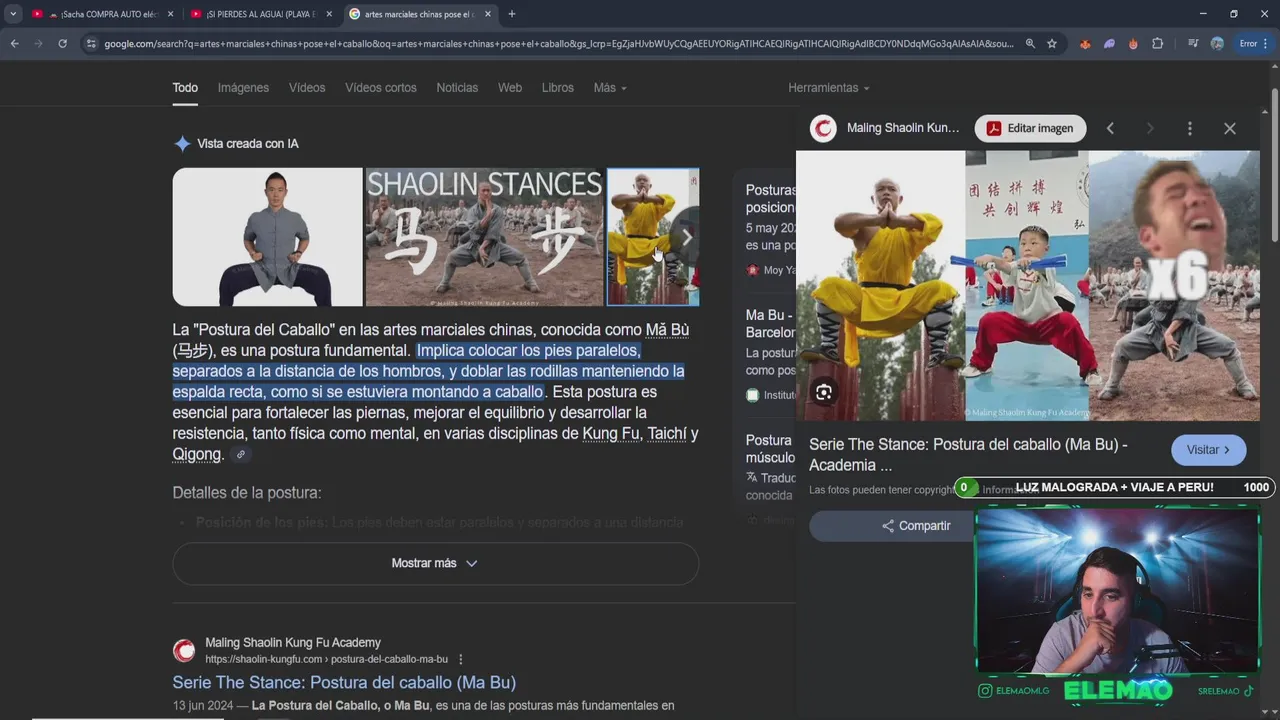The width and height of the screenshot is (1280, 720).
Task: Open the image panel three-dot menu
Action: [1190, 128]
